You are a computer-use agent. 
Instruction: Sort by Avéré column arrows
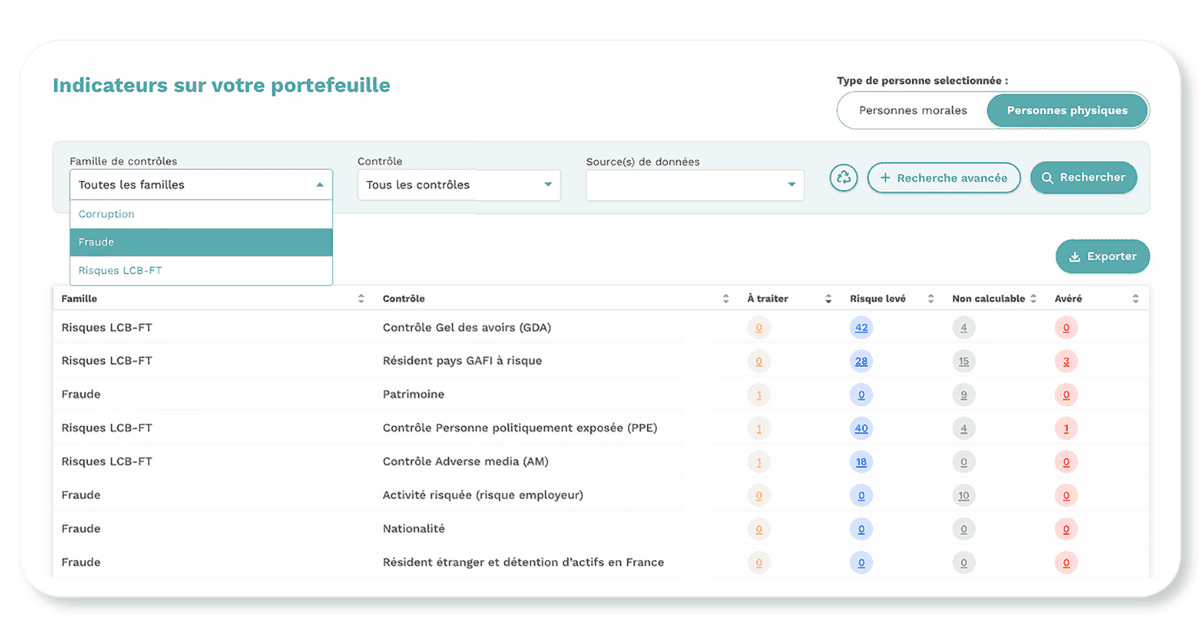tap(1135, 299)
